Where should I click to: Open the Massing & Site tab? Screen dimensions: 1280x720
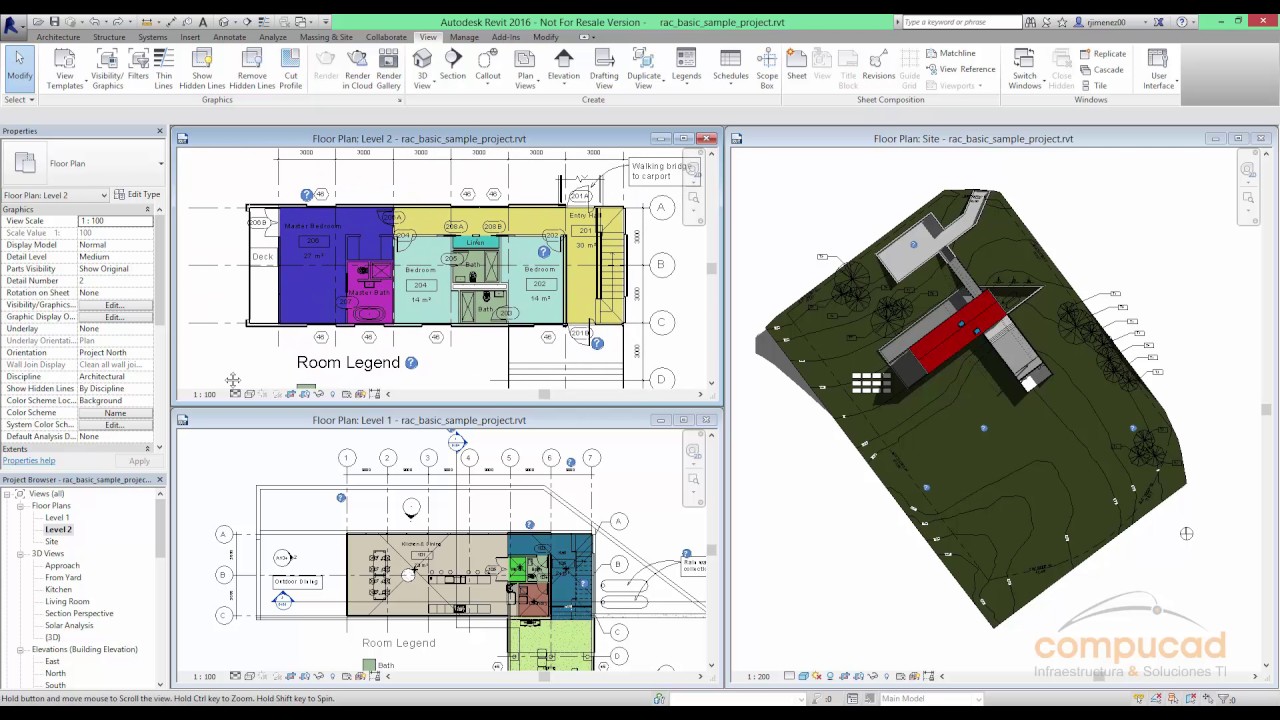click(x=326, y=37)
